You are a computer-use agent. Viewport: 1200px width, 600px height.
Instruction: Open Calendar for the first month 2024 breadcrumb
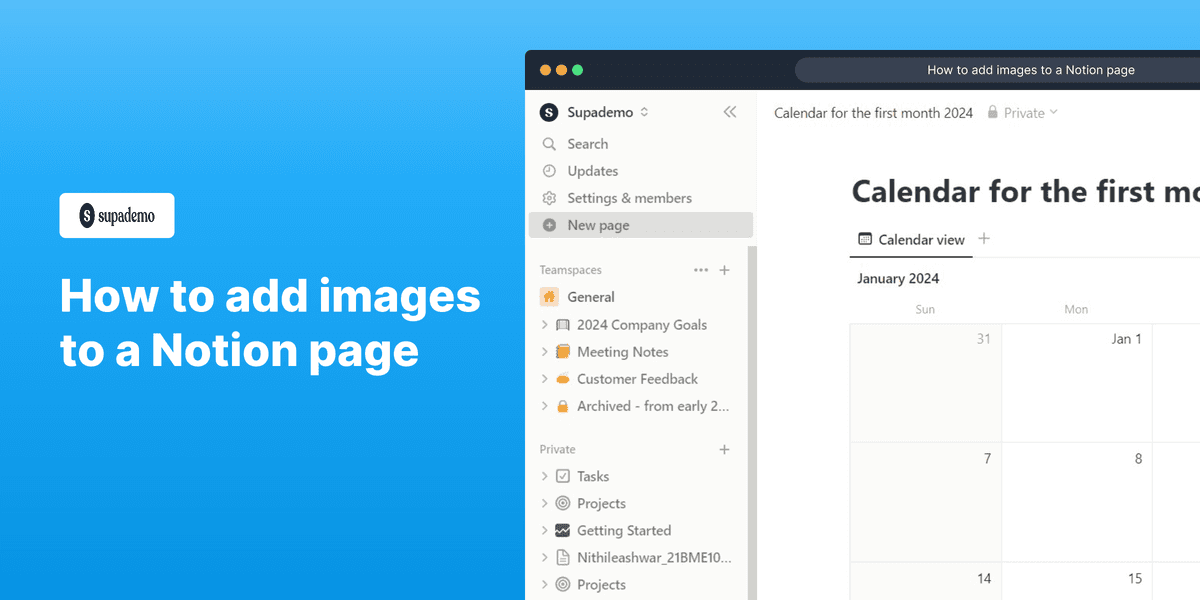pyautogui.click(x=873, y=113)
